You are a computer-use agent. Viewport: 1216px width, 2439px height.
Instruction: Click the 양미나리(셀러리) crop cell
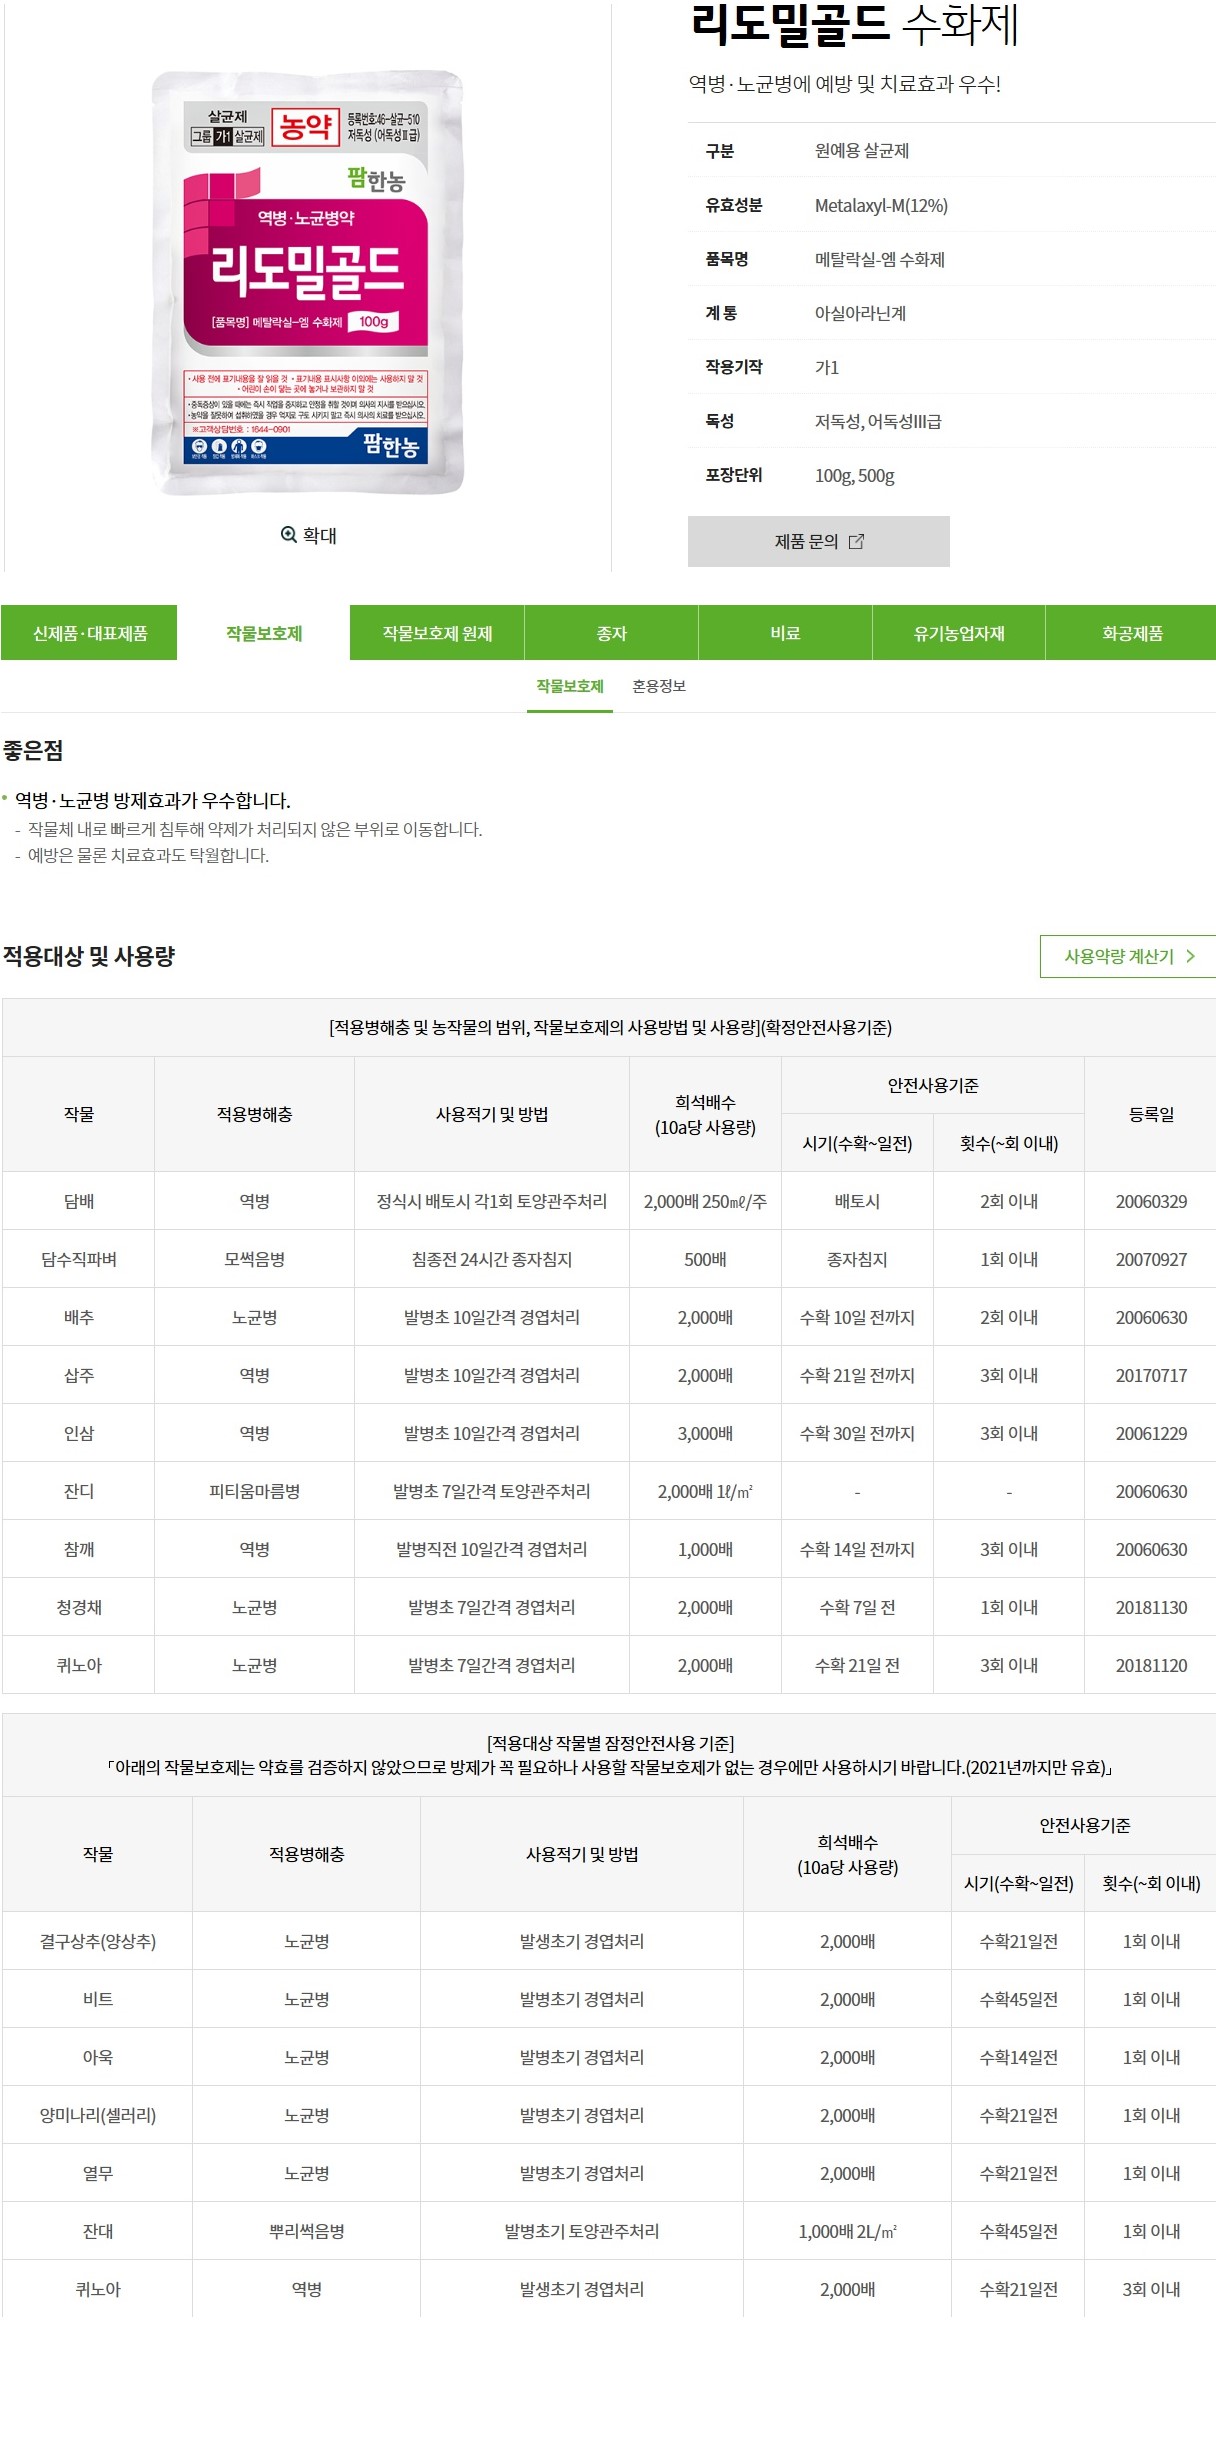pos(98,2115)
